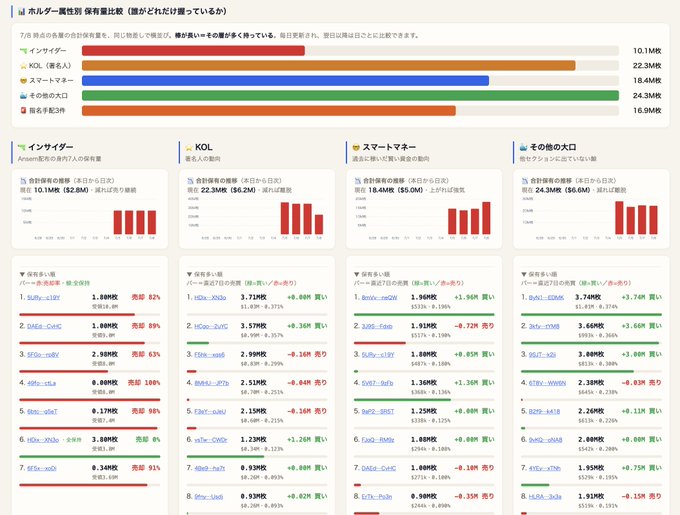
Task: Click the emoji in the スマートマネー section heading
Action: tap(356, 147)
